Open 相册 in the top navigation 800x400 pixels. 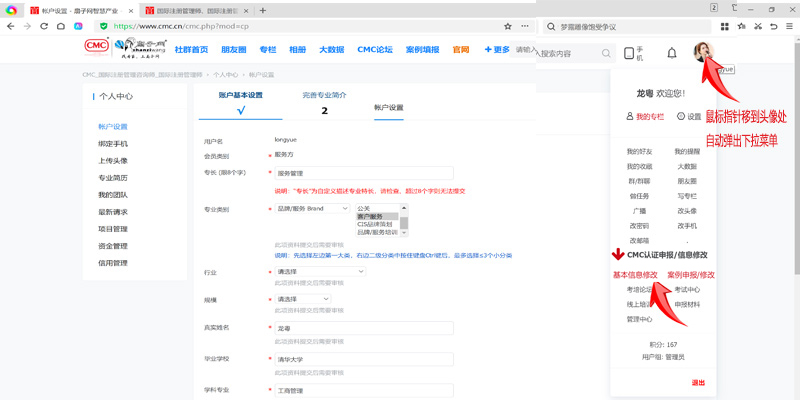pos(297,49)
